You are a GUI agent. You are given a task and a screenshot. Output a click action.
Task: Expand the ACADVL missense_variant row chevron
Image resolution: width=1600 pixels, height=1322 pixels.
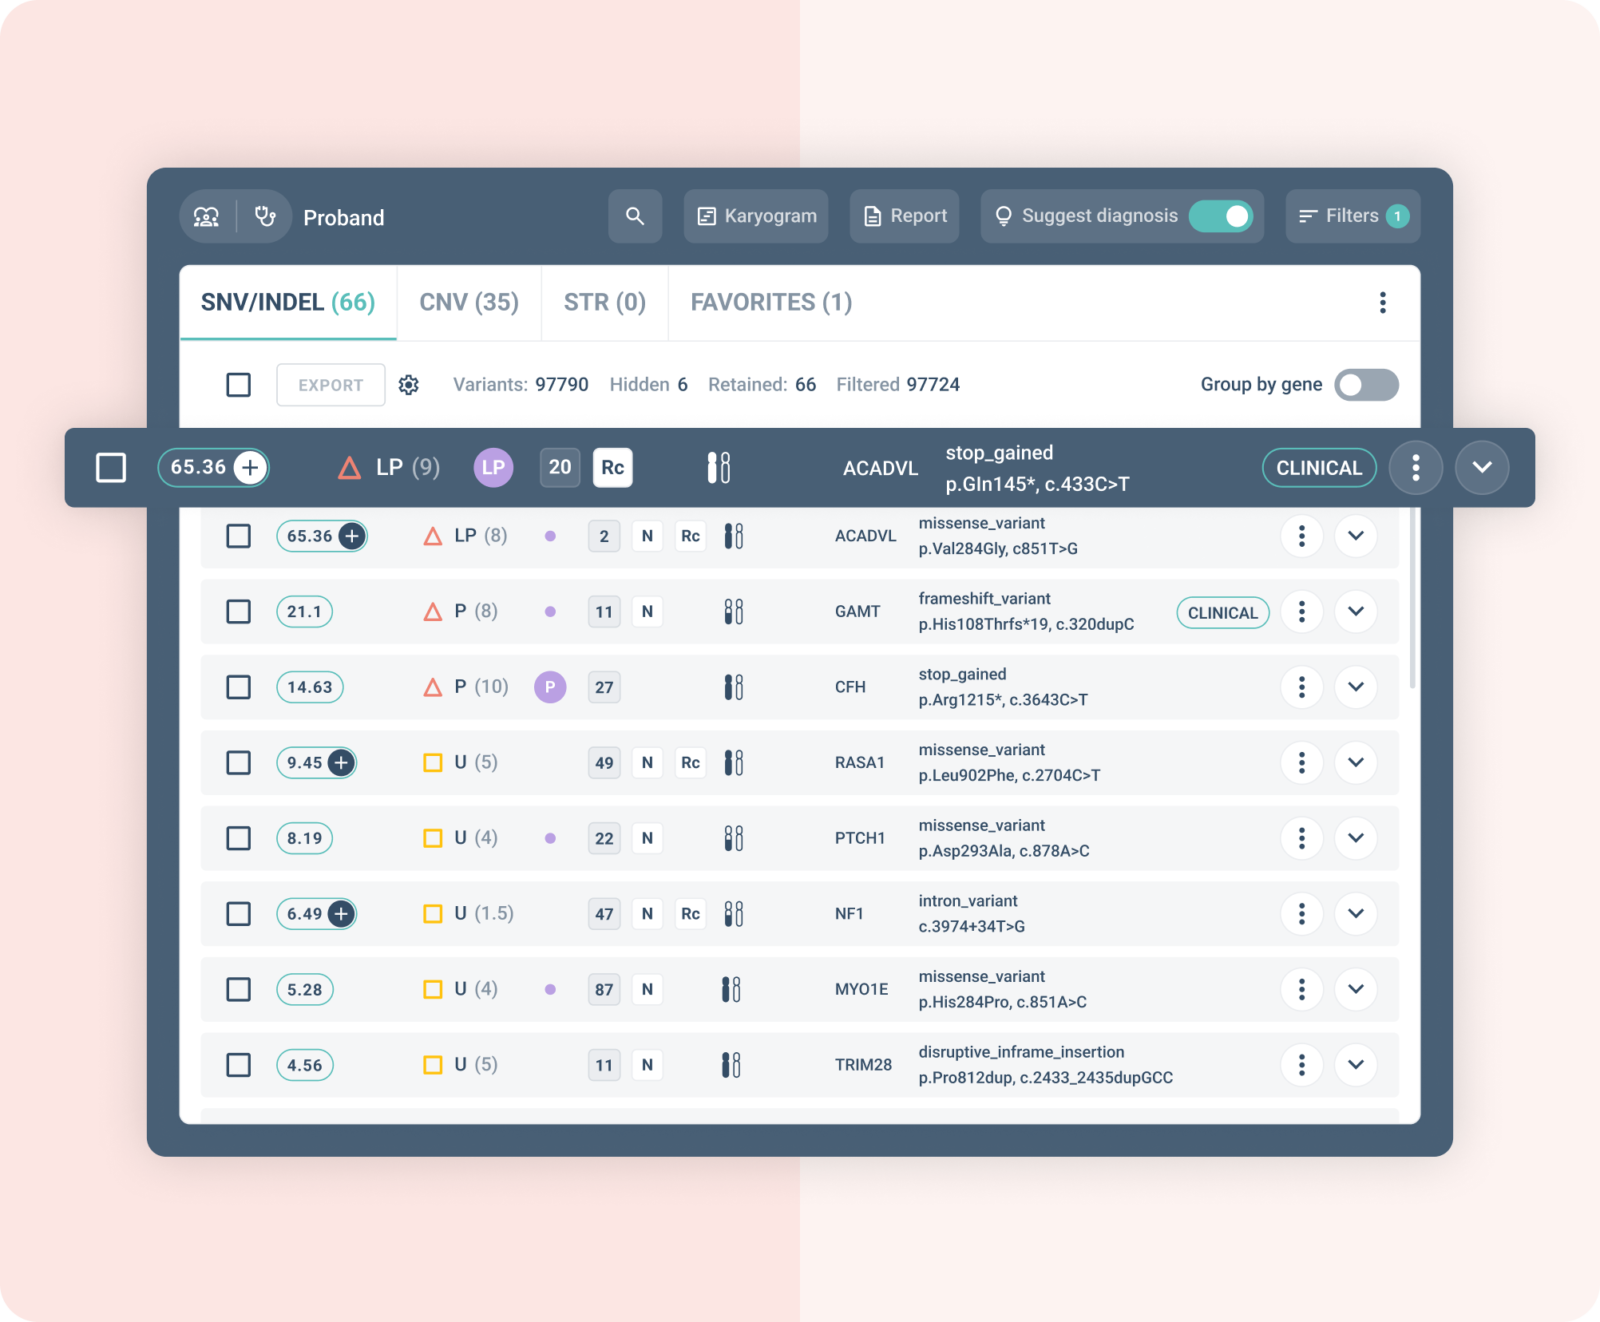[1356, 536]
